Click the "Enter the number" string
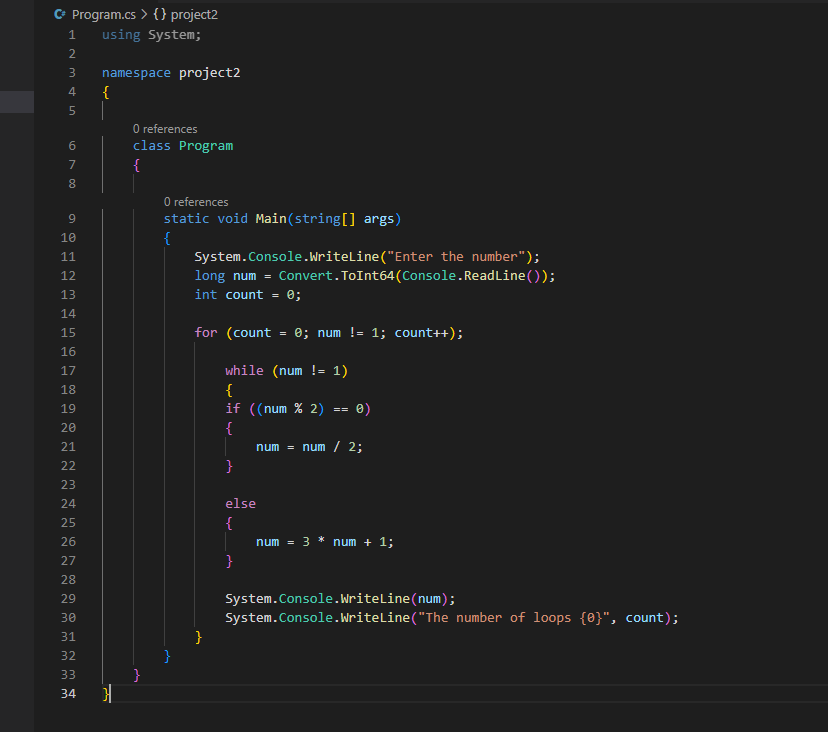 [456, 257]
